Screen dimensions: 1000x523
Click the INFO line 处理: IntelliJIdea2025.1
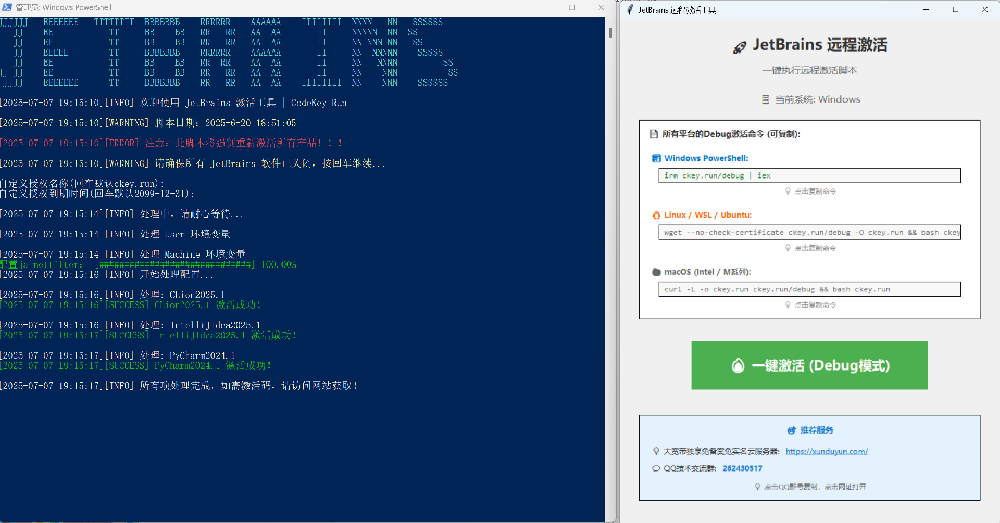click(x=130, y=325)
